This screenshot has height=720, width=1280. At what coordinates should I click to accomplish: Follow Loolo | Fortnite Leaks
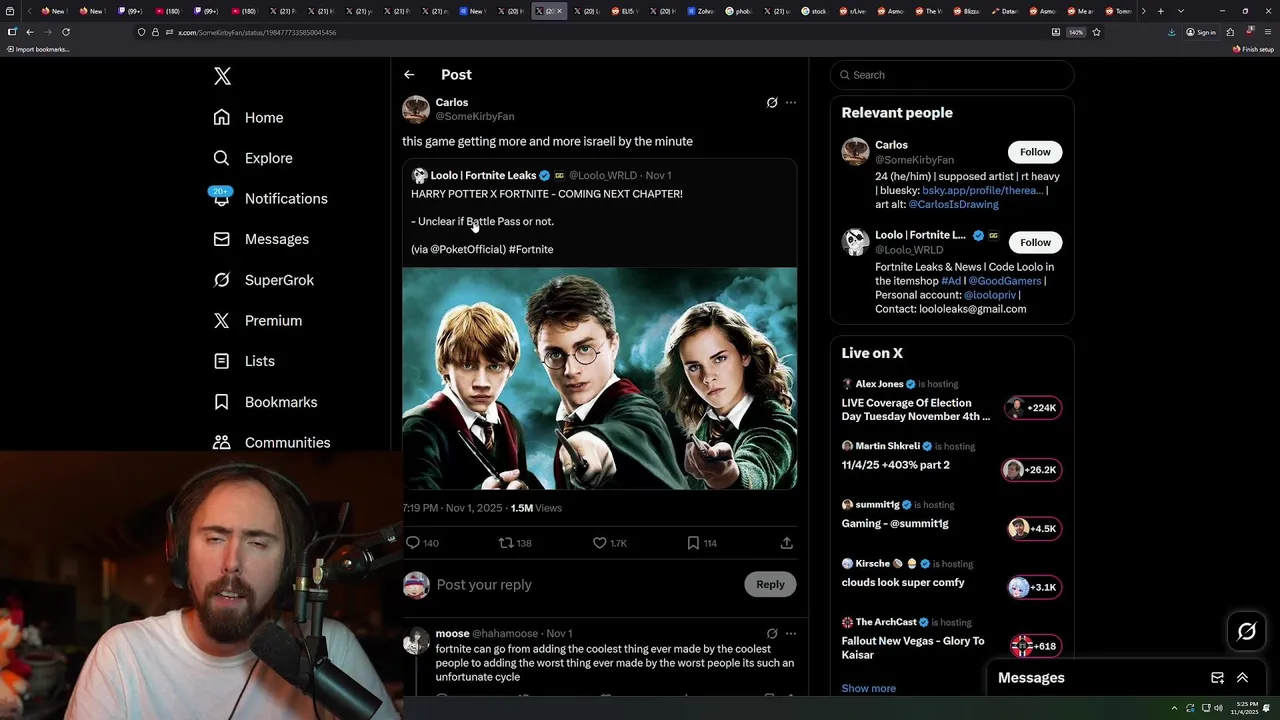[1035, 242]
